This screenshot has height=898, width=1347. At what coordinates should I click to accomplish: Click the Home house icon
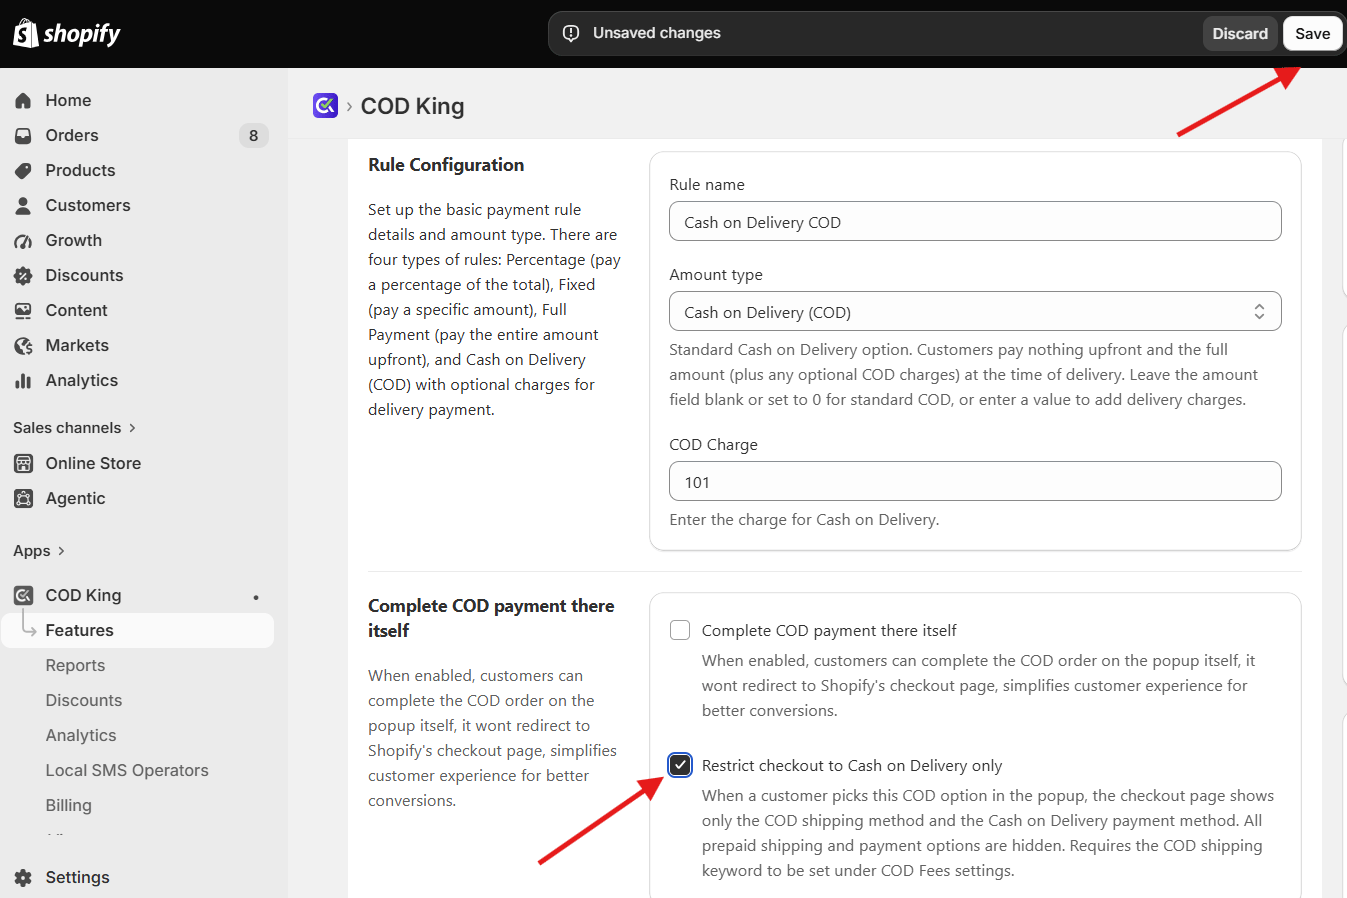23,100
